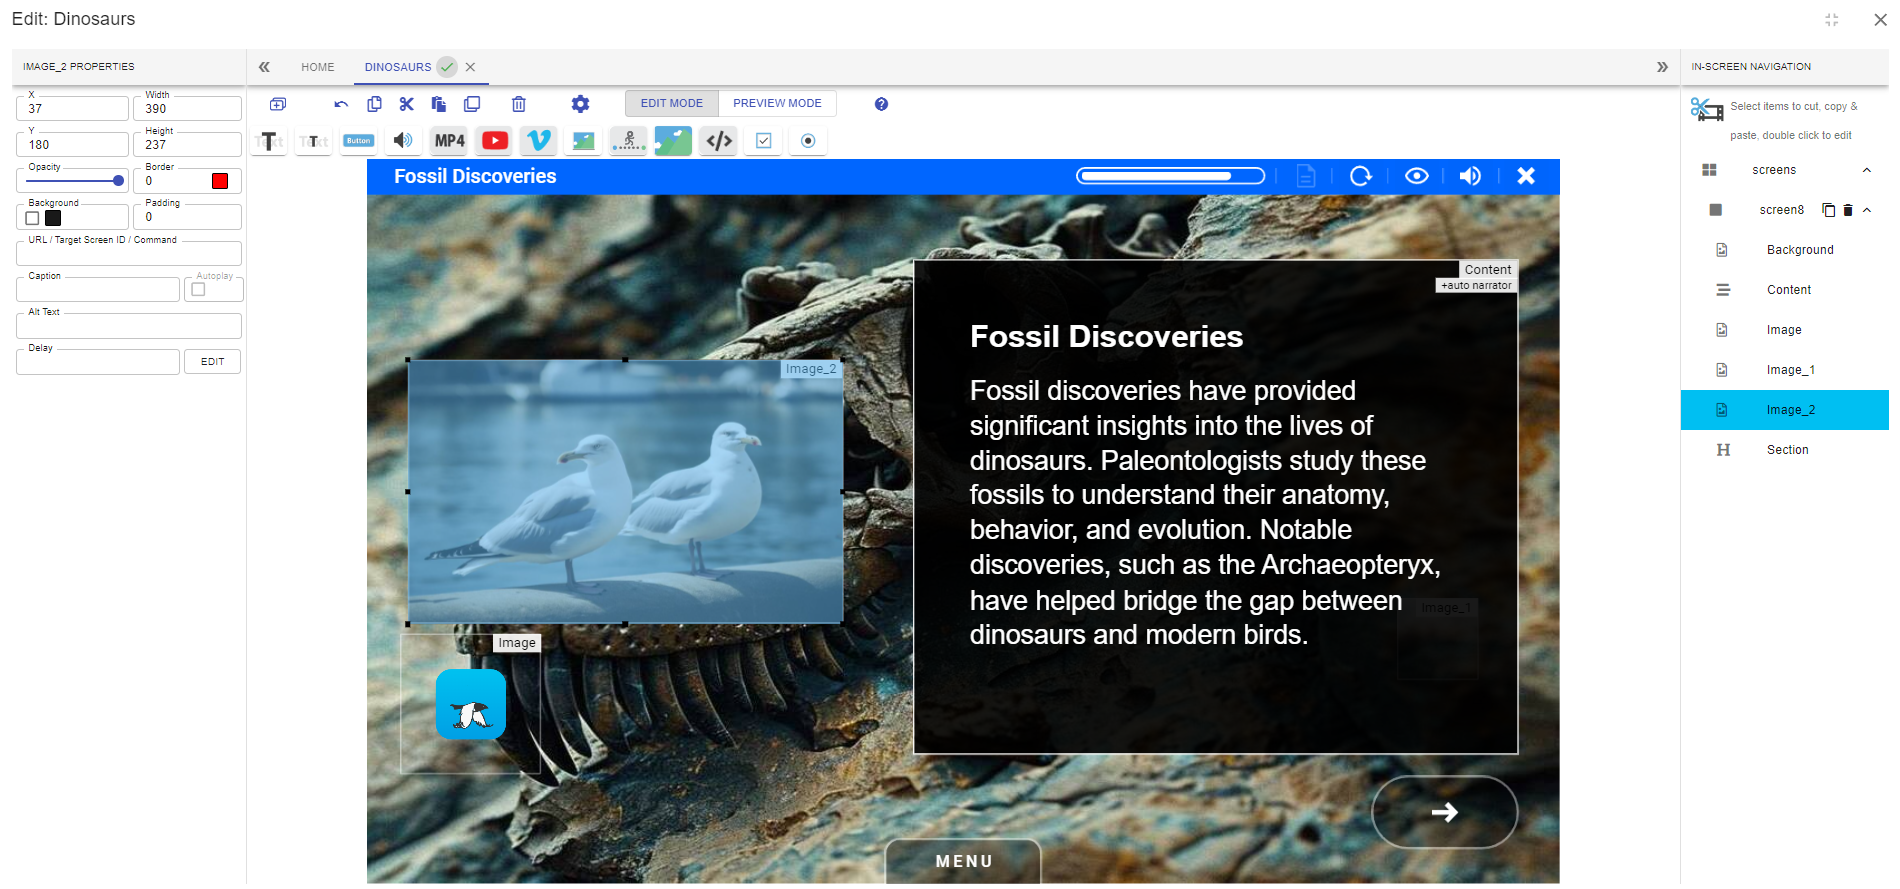This screenshot has height=889, width=1900.
Task: Mute the lesson sound in blue header
Action: (x=1470, y=176)
